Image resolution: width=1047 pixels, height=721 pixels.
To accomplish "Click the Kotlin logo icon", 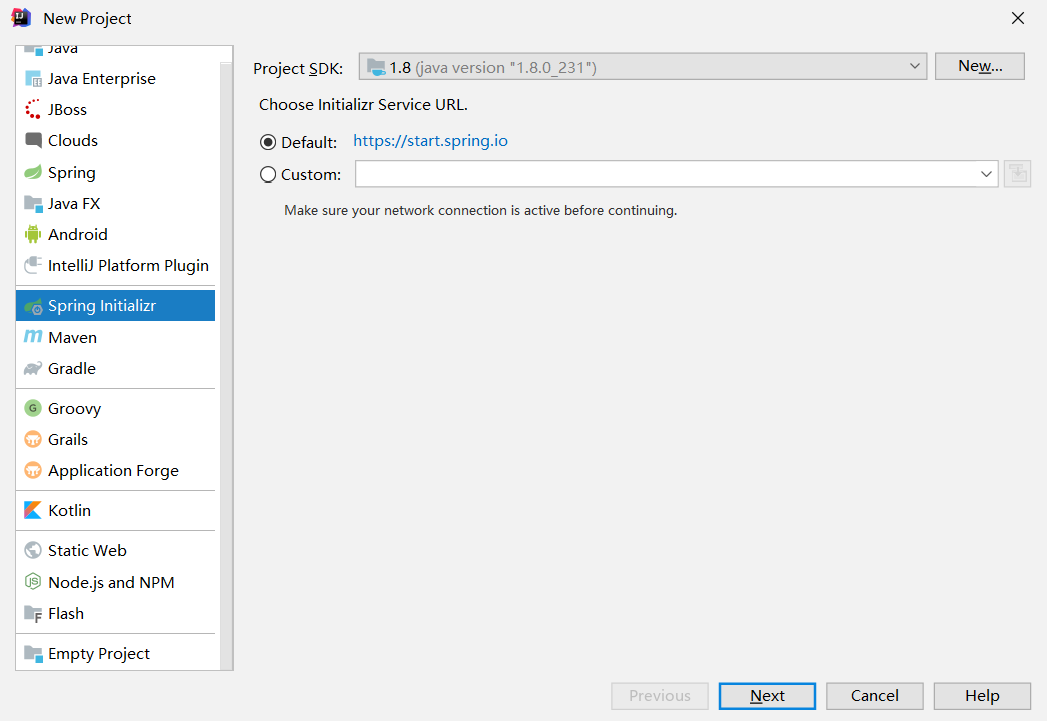I will 33,510.
